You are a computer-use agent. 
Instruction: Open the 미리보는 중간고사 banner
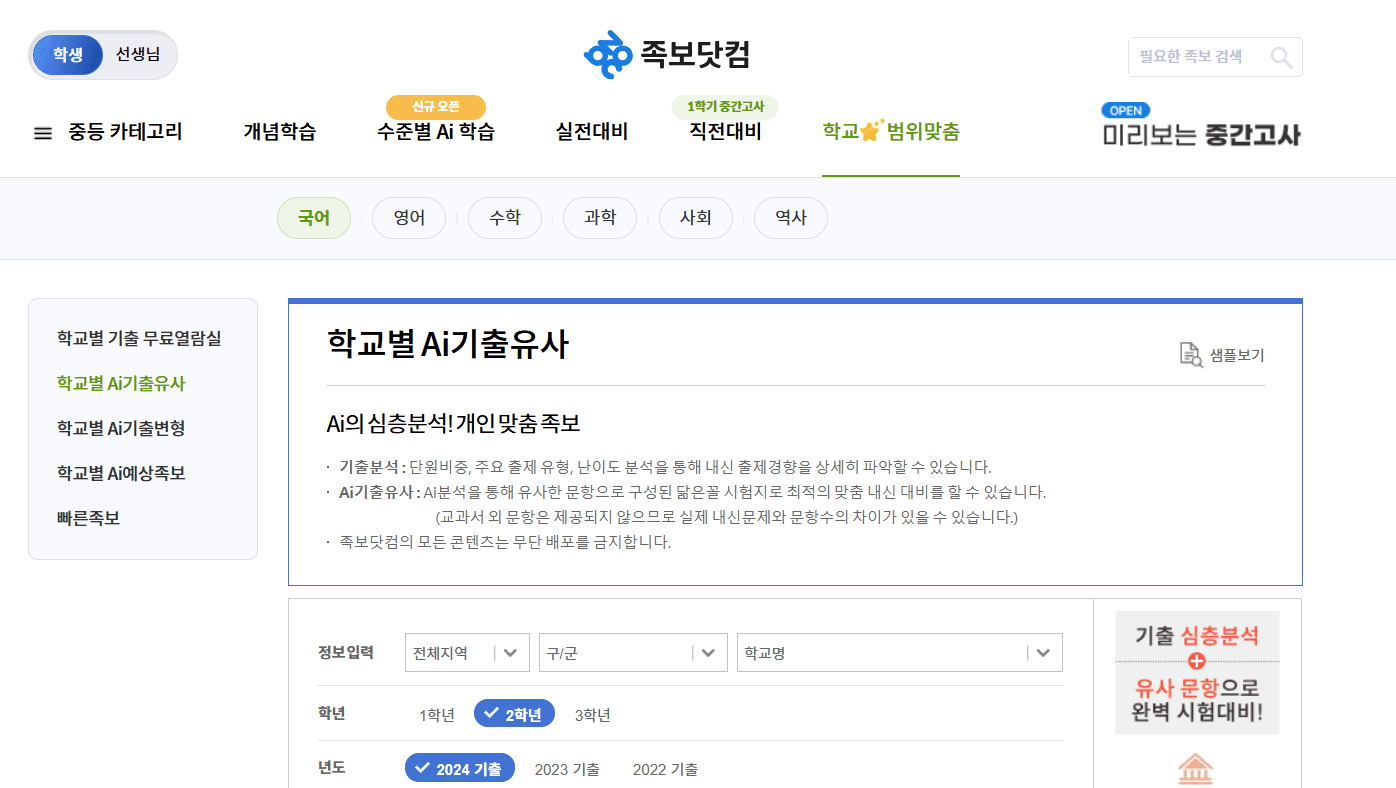point(1201,126)
